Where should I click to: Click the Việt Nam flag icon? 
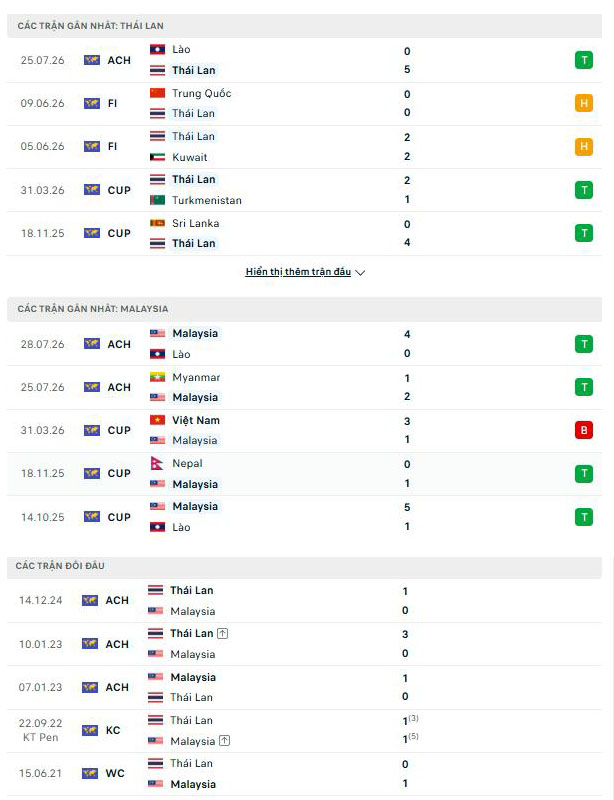[157, 420]
